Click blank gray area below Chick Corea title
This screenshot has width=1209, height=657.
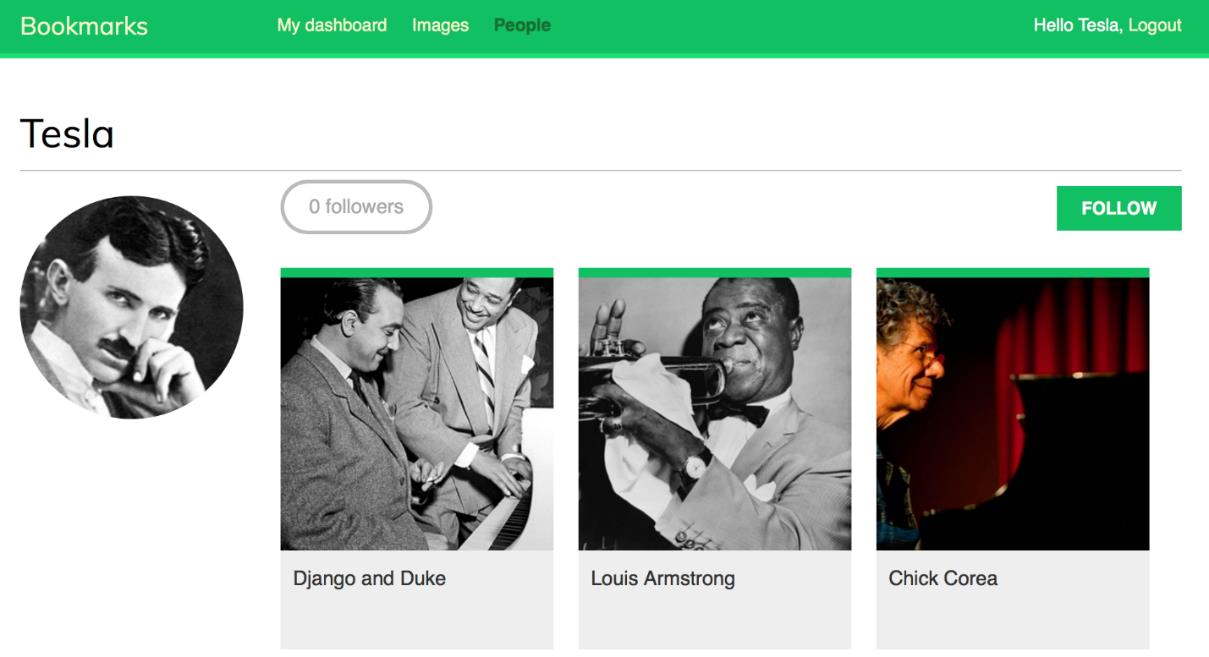pos(1012,625)
